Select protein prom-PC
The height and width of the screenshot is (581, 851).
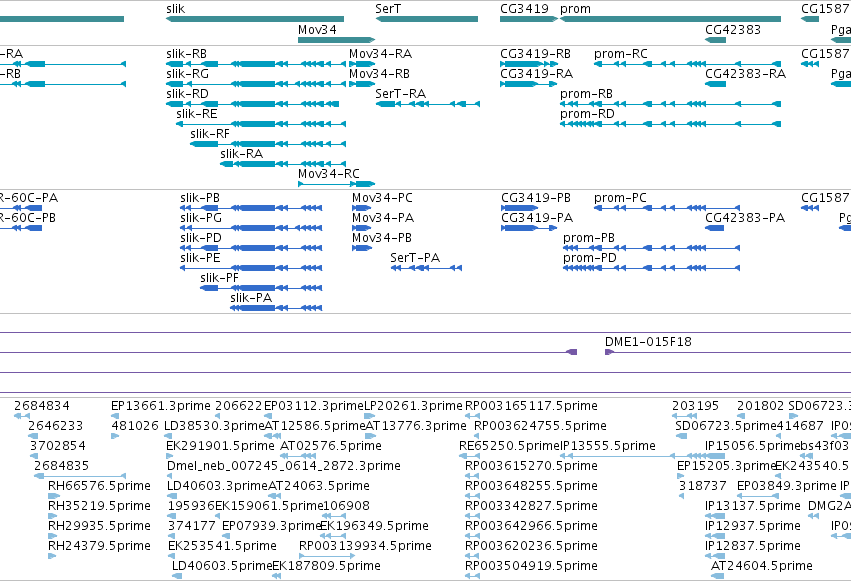pos(620,198)
